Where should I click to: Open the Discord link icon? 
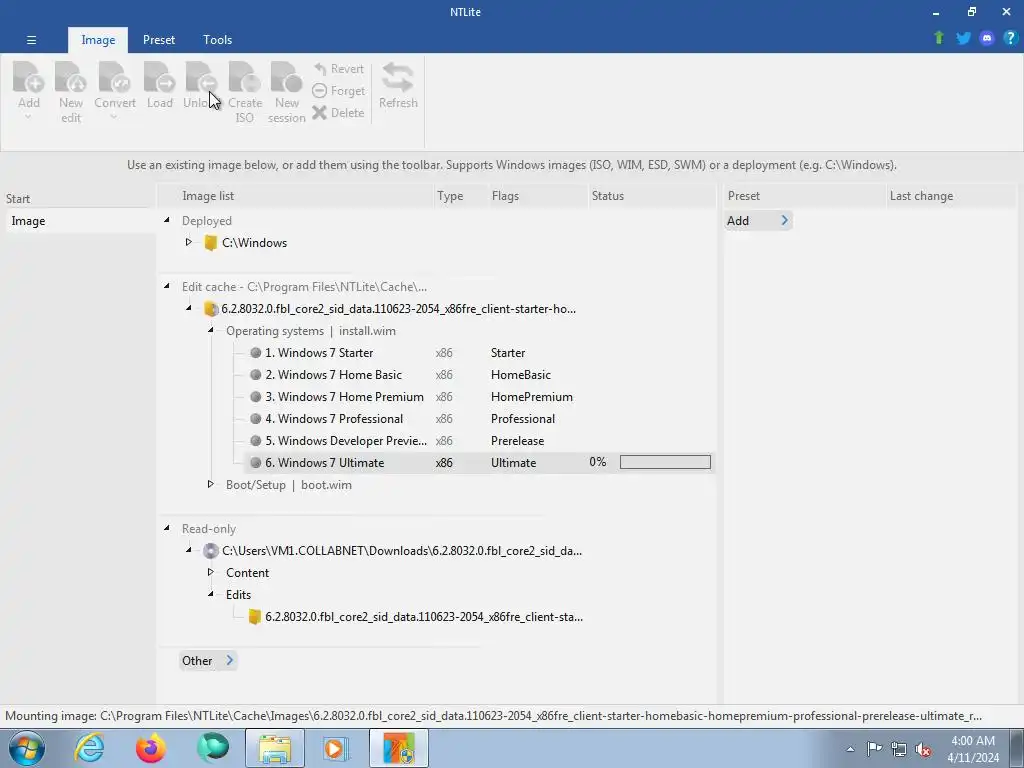[987, 38]
